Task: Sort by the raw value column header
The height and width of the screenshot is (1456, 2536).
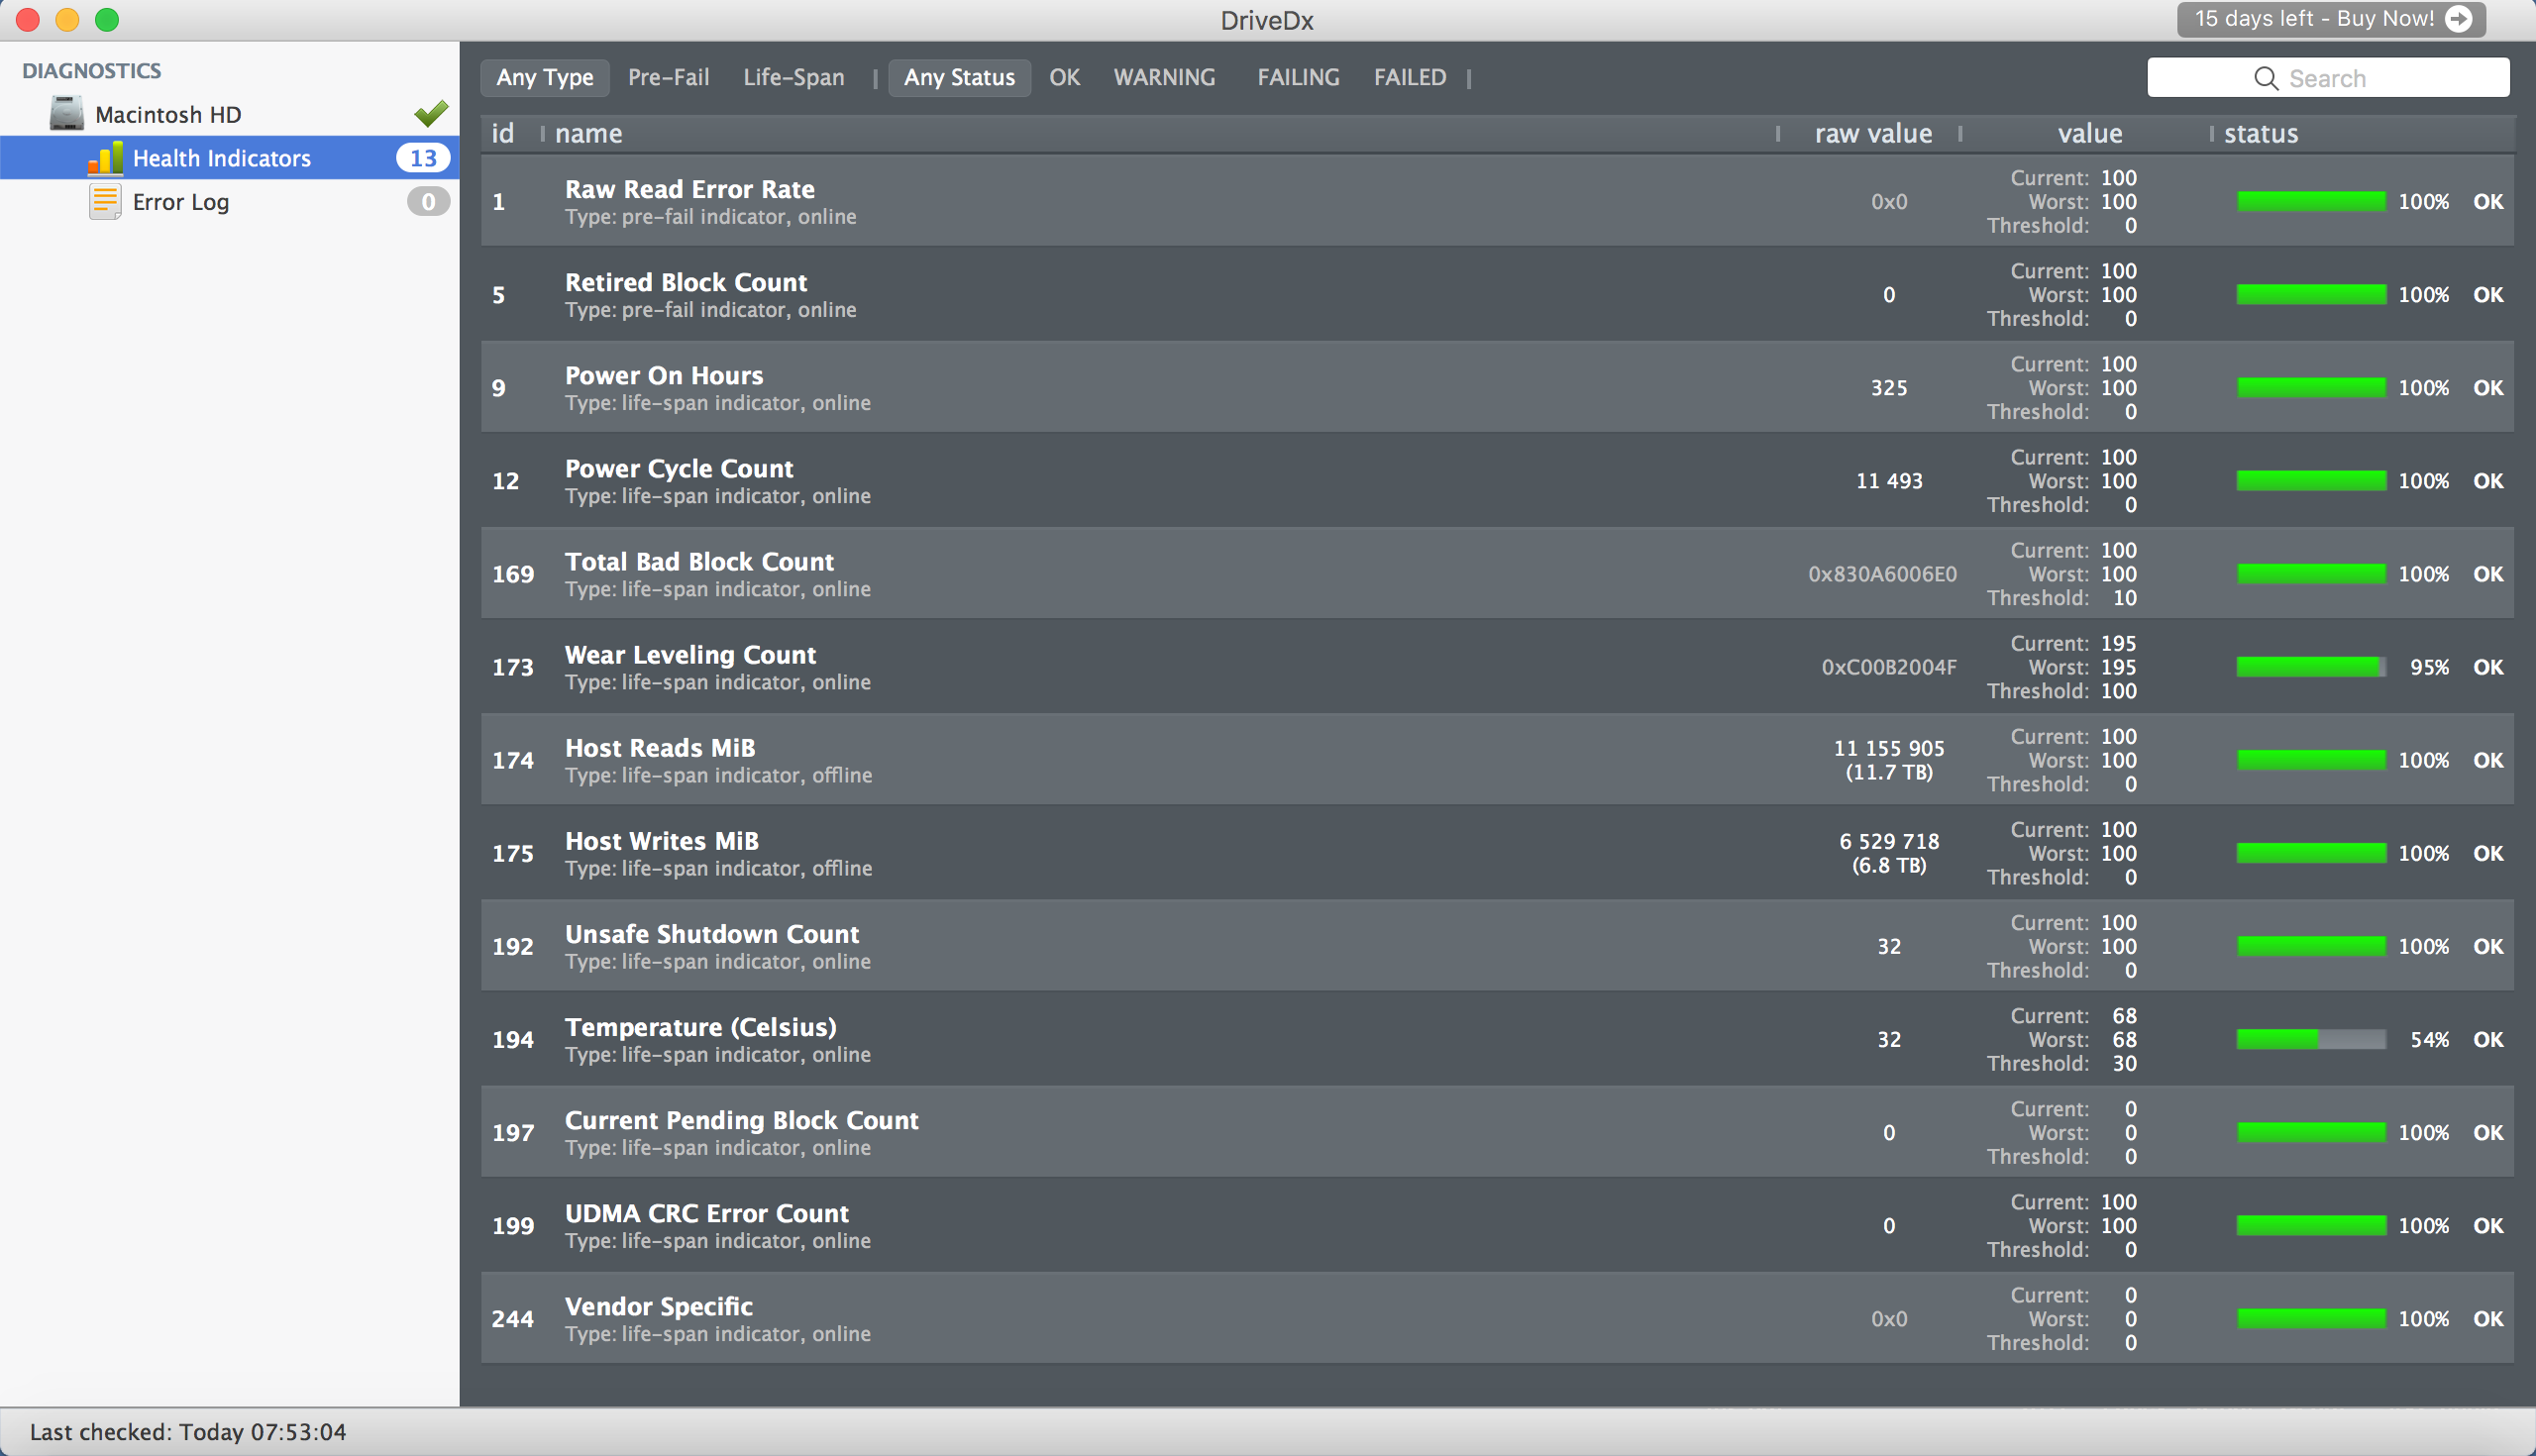Action: [1872, 133]
